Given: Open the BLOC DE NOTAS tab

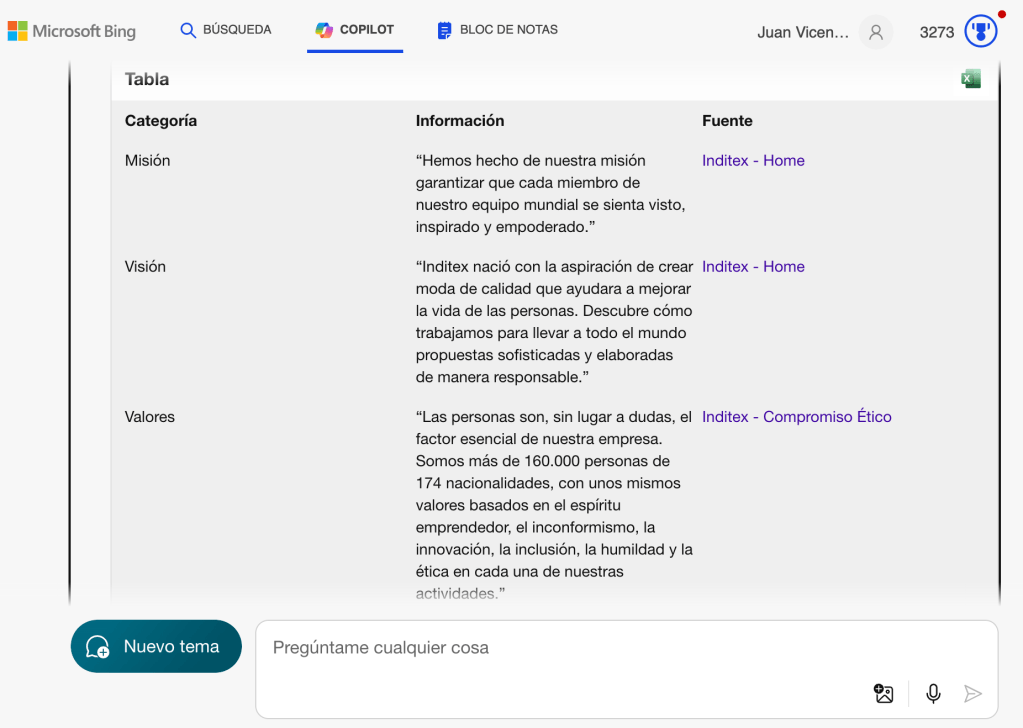Looking at the screenshot, I should pos(498,30).
